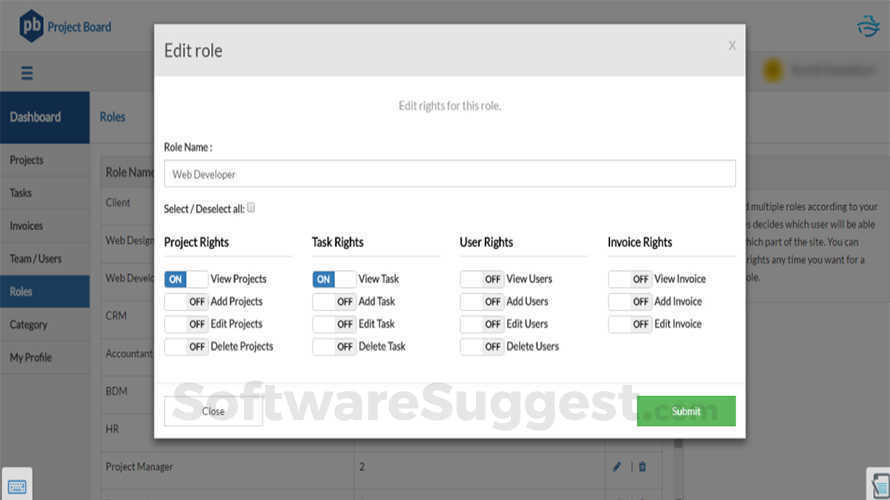Click the Close button in the dialog
The image size is (890, 500).
tap(213, 411)
